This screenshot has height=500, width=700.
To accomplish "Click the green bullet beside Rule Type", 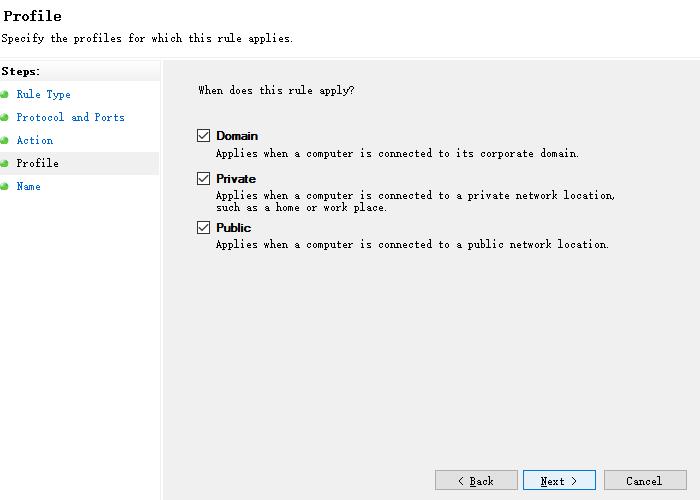I will click(5, 95).
